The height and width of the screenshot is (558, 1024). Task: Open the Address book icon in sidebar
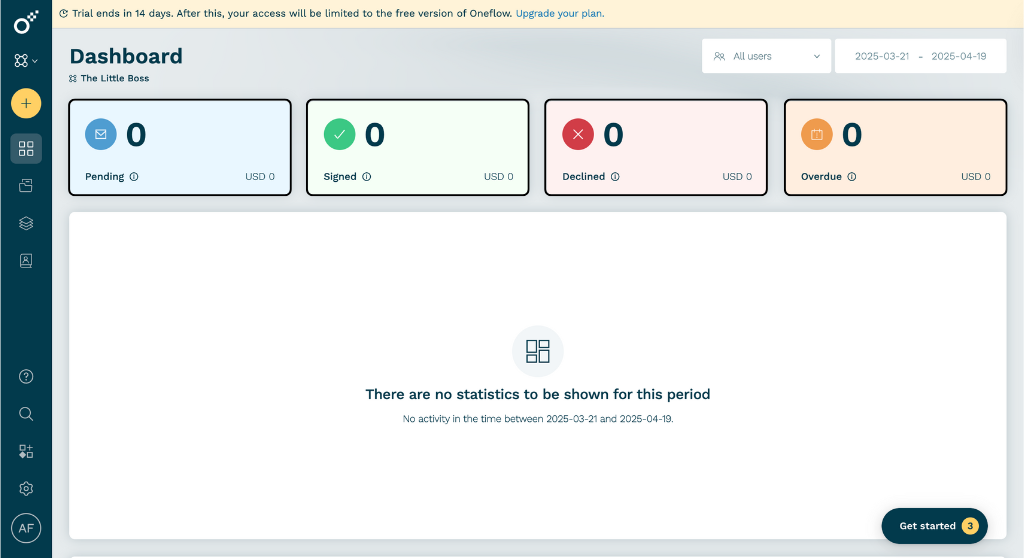point(26,261)
